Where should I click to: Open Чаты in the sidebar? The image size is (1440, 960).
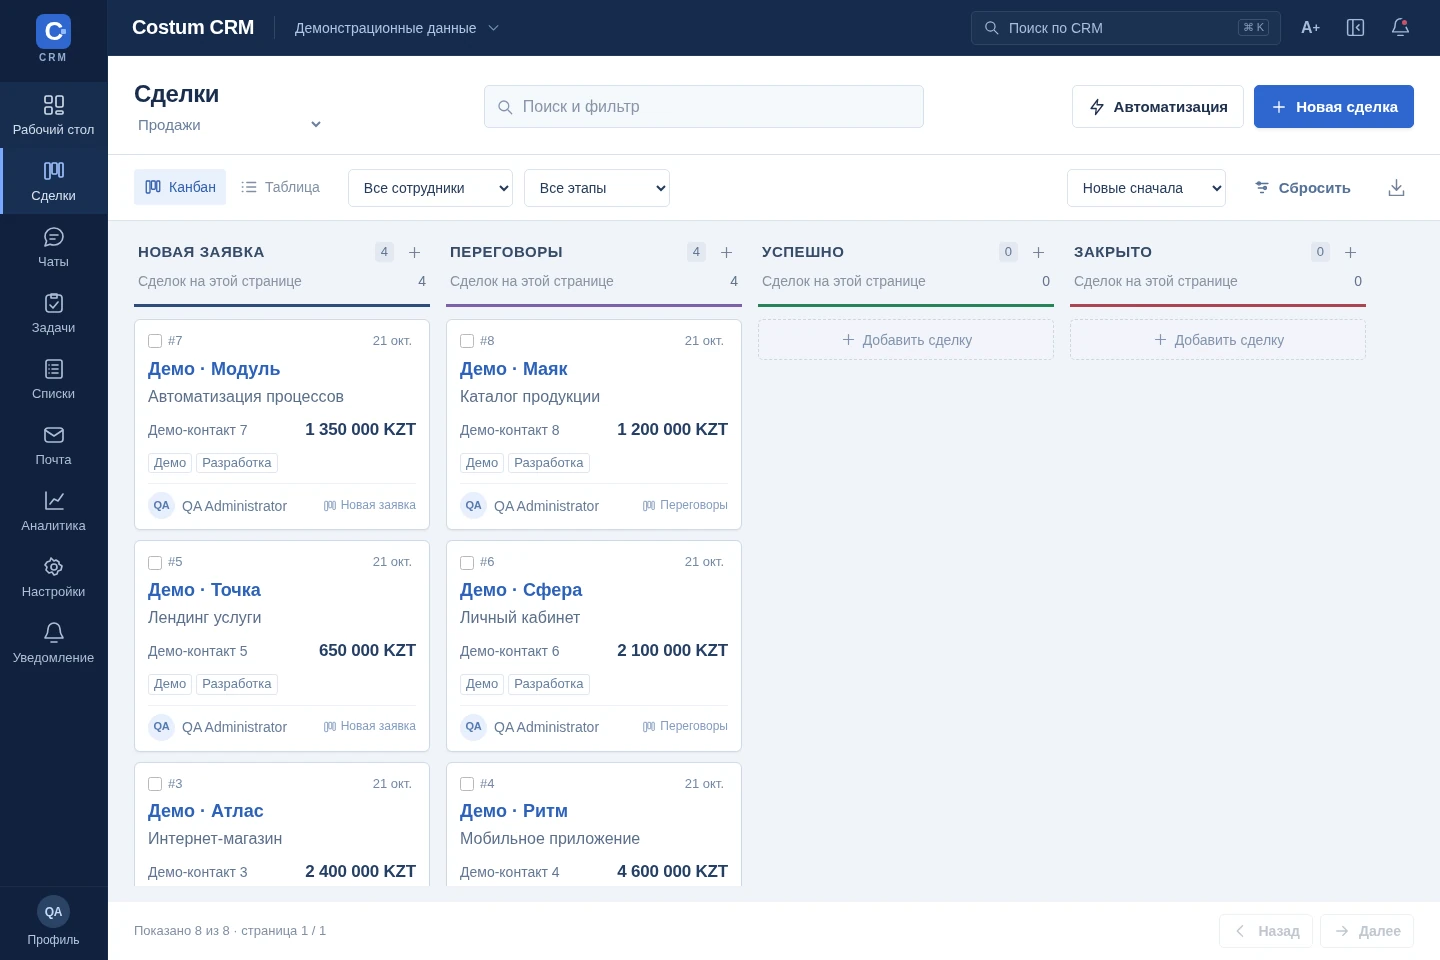[x=54, y=247]
